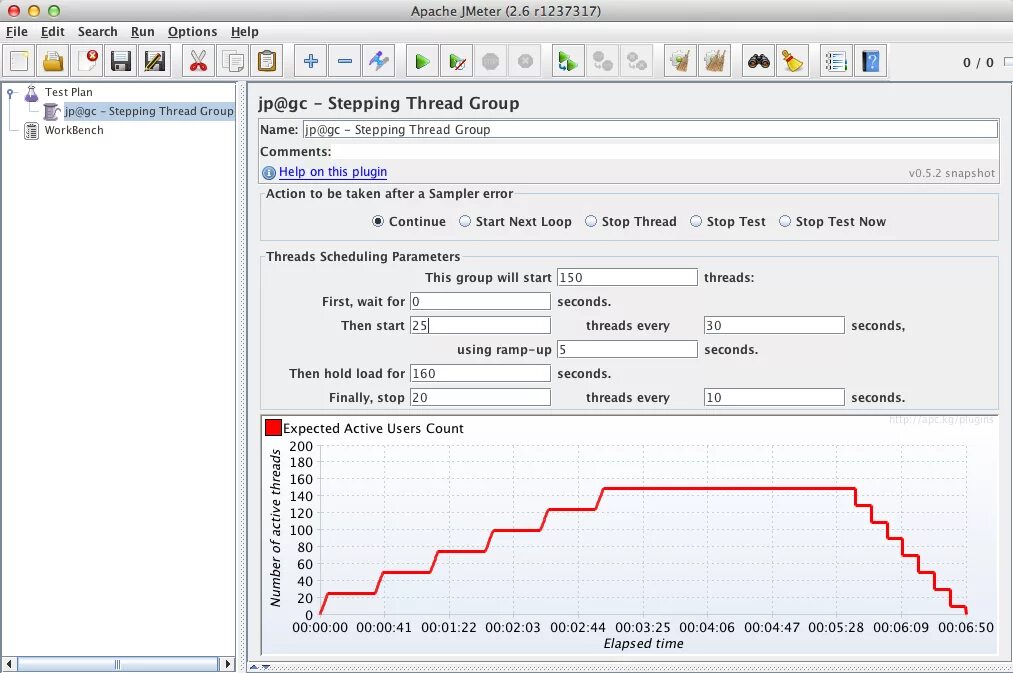Image resolution: width=1013 pixels, height=673 pixels.
Task: Clear results with the single broom icon
Action: pyautogui.click(x=680, y=61)
